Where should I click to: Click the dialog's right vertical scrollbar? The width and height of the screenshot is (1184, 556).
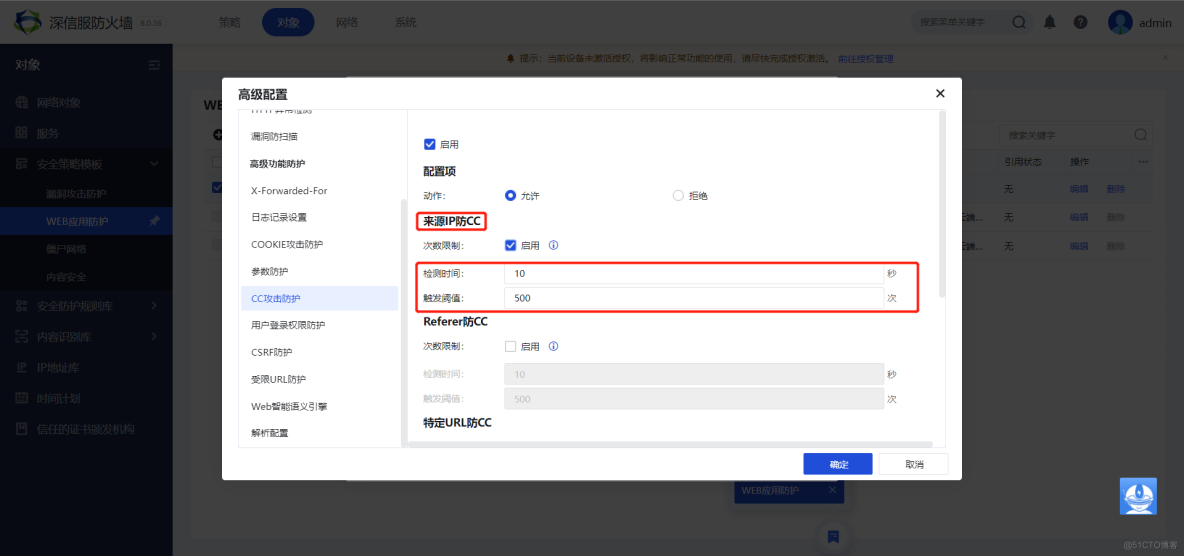coord(942,200)
